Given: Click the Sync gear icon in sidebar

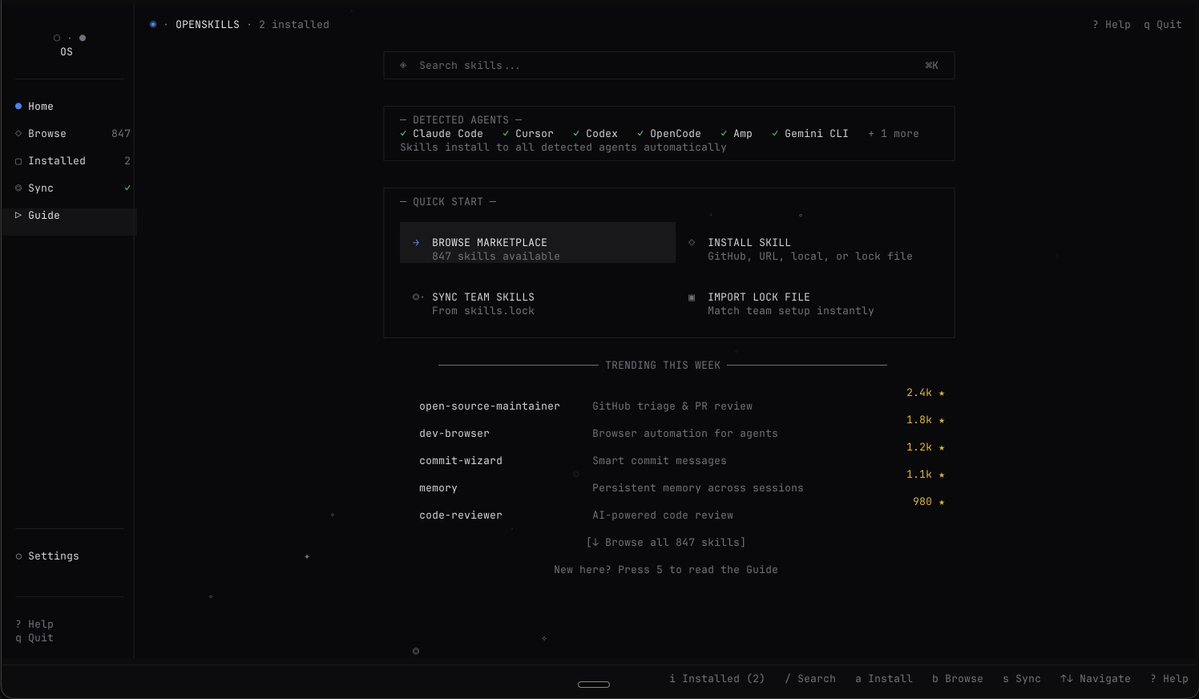Looking at the screenshot, I should (18, 188).
